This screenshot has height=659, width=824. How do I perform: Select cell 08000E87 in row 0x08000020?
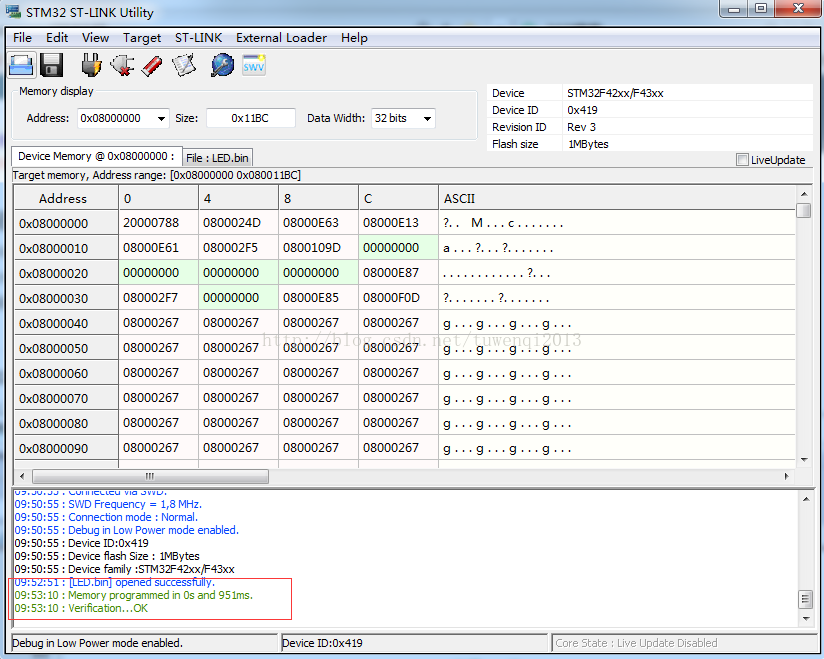click(x=398, y=273)
